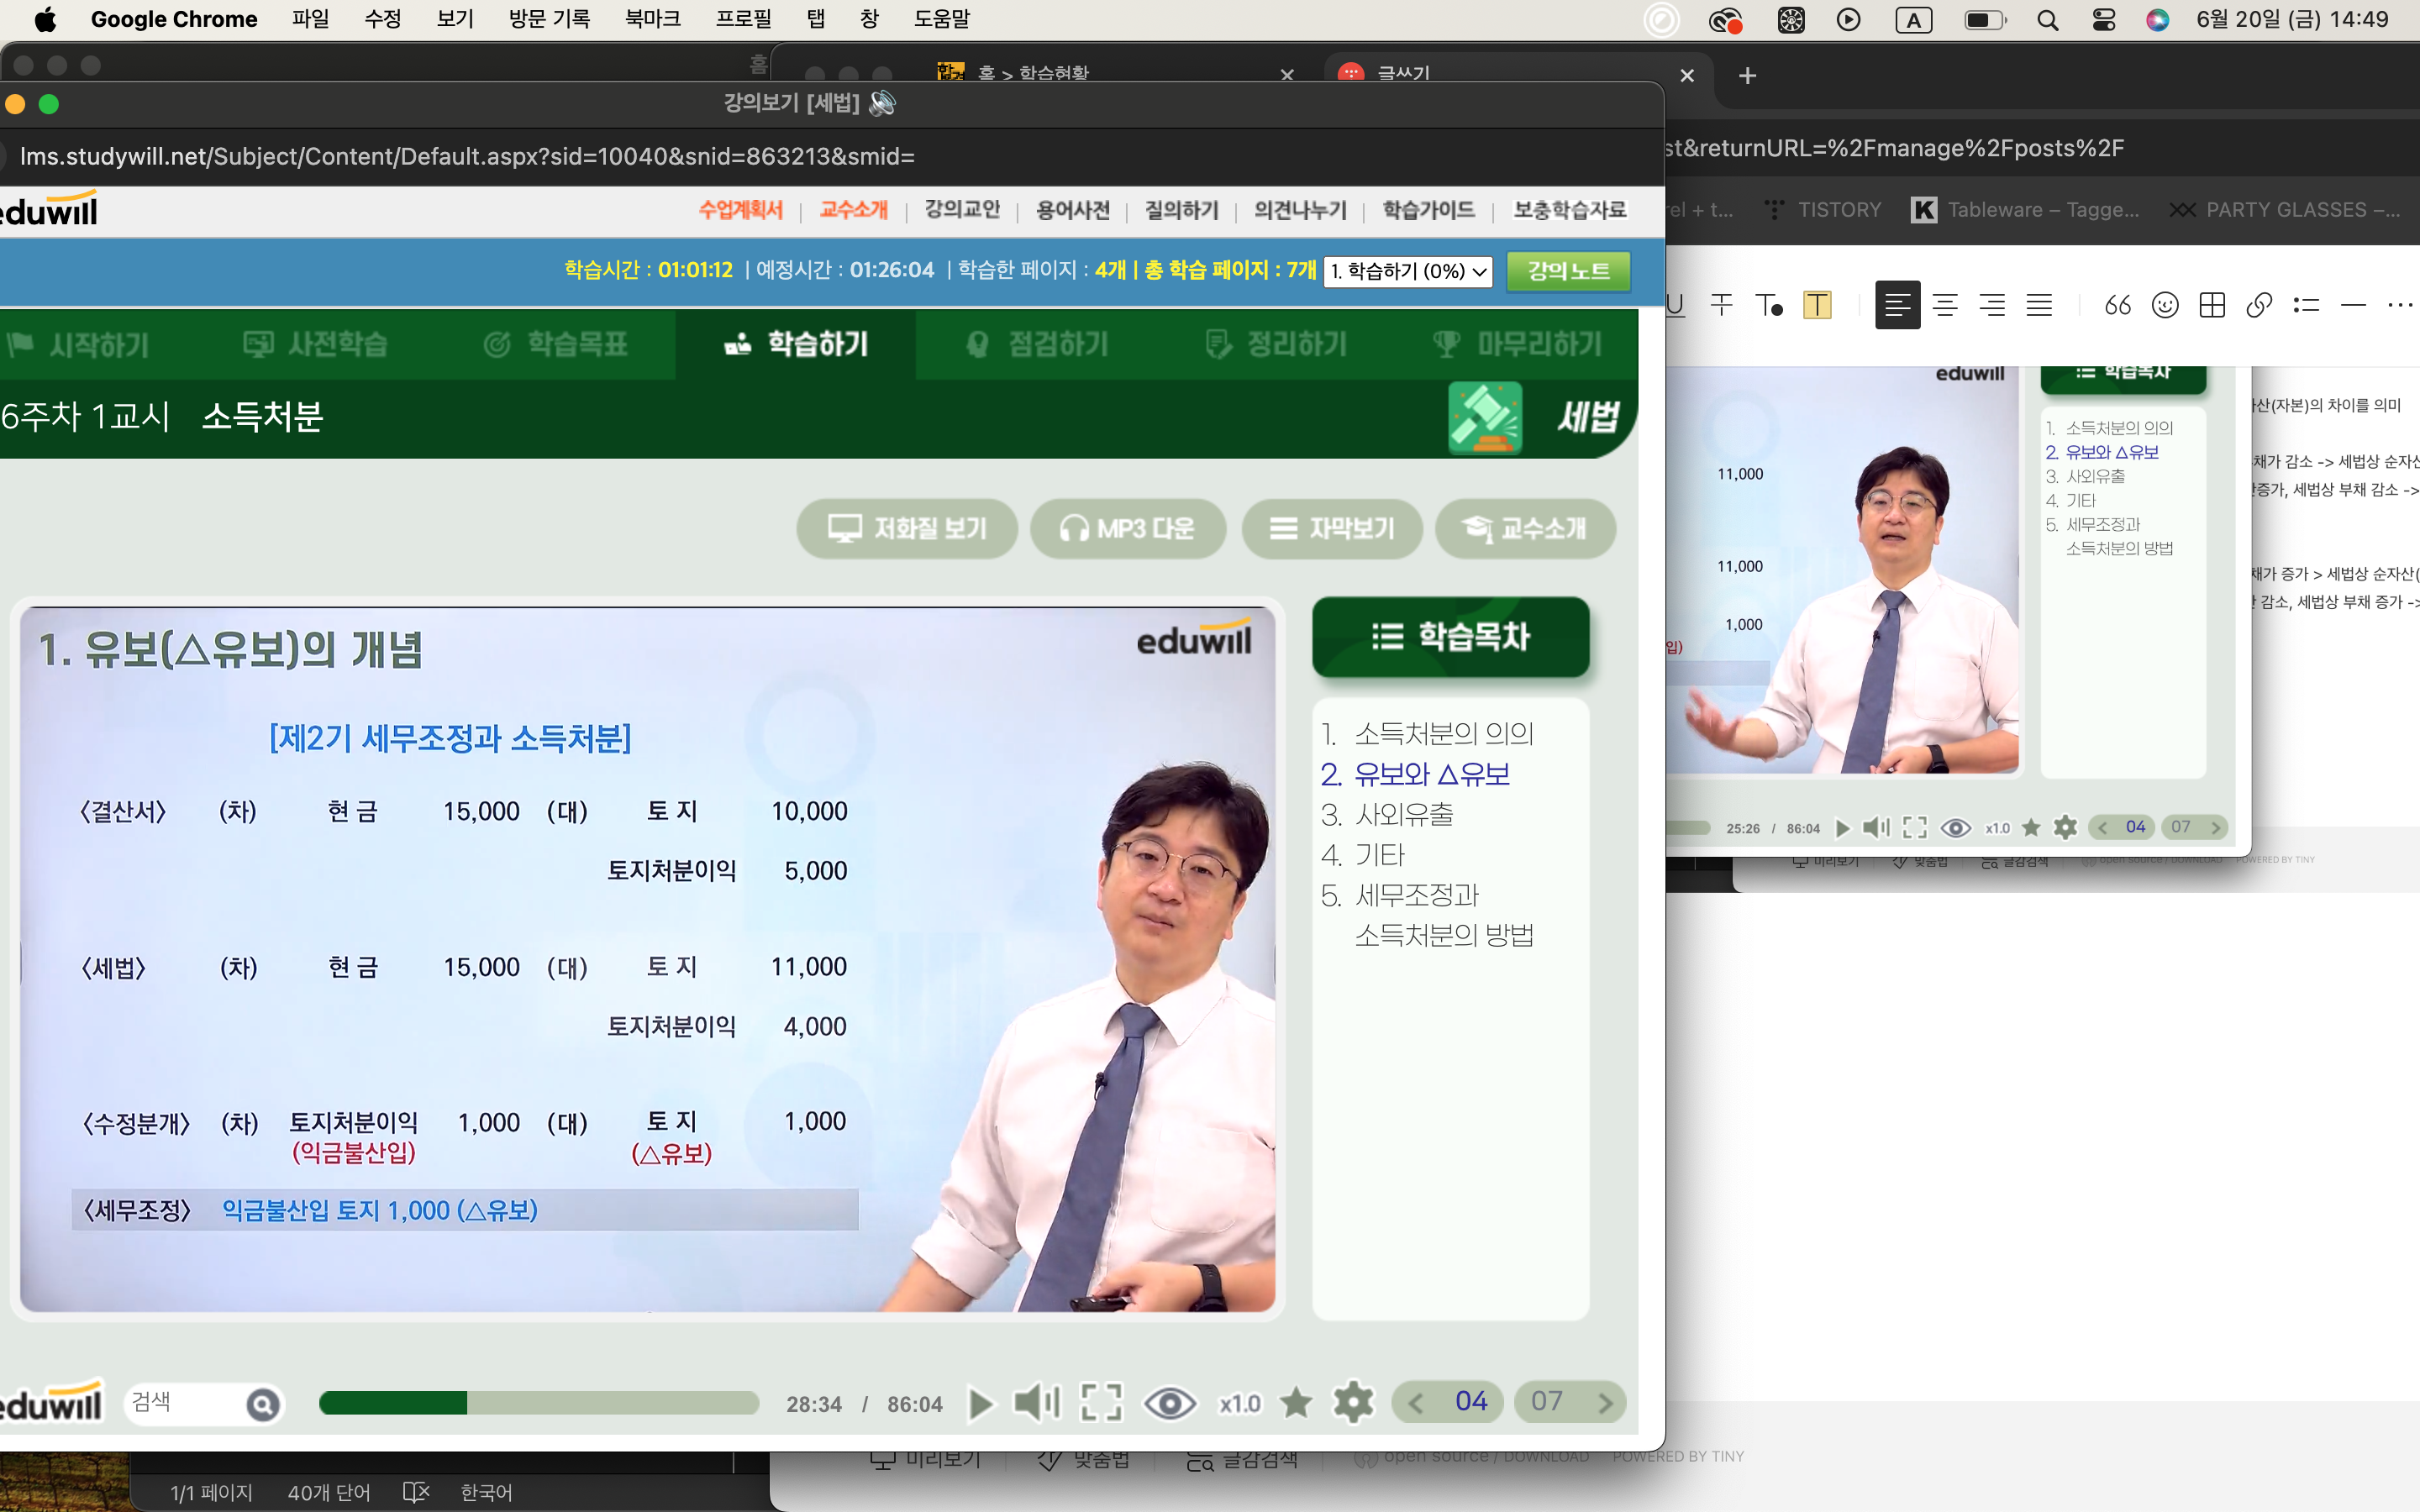Select 사외유출 in the learning index
Image resolution: width=2420 pixels, height=1512 pixels.
(1404, 815)
